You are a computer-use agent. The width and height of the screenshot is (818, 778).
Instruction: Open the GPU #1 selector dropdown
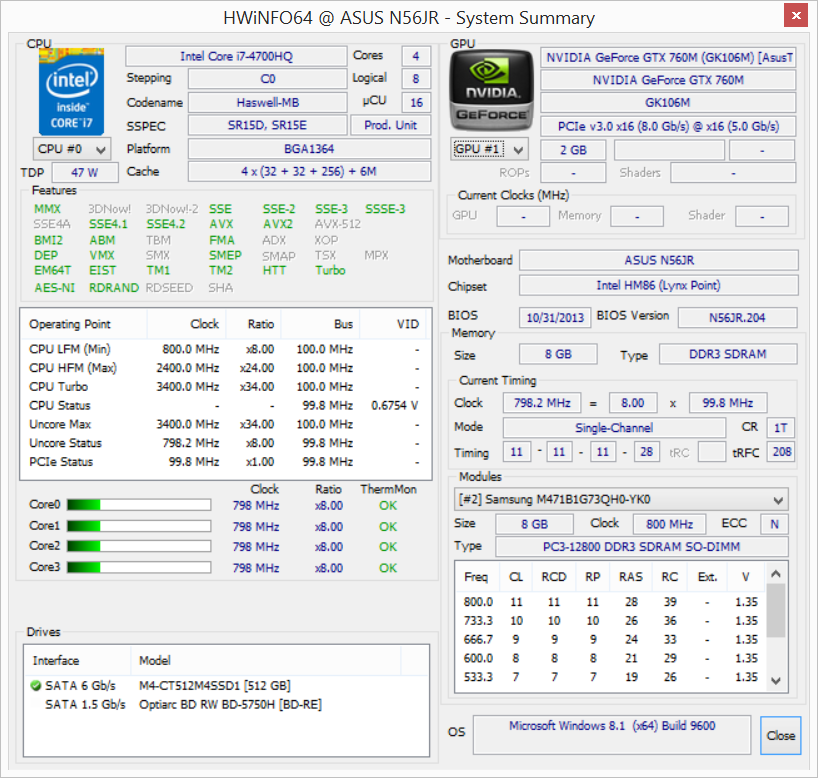coord(489,150)
